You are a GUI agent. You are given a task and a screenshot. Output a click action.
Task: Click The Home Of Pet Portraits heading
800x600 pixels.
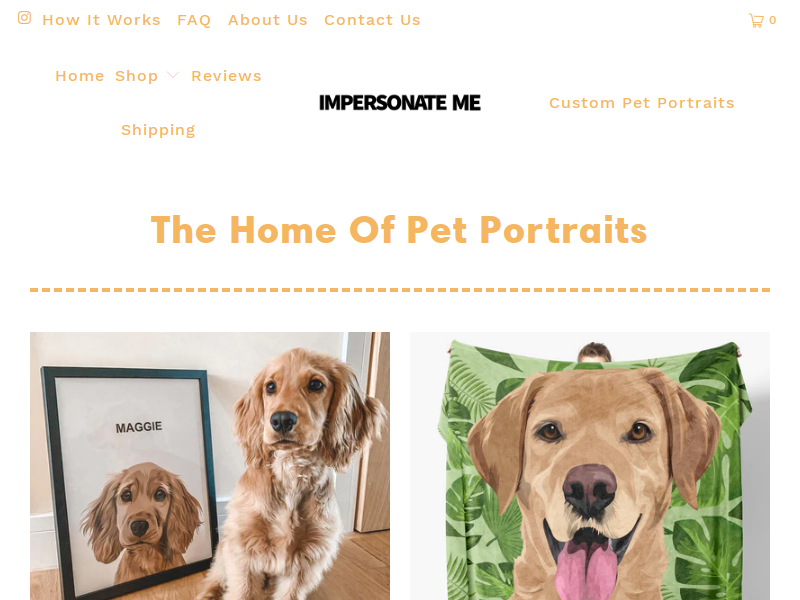tap(399, 230)
